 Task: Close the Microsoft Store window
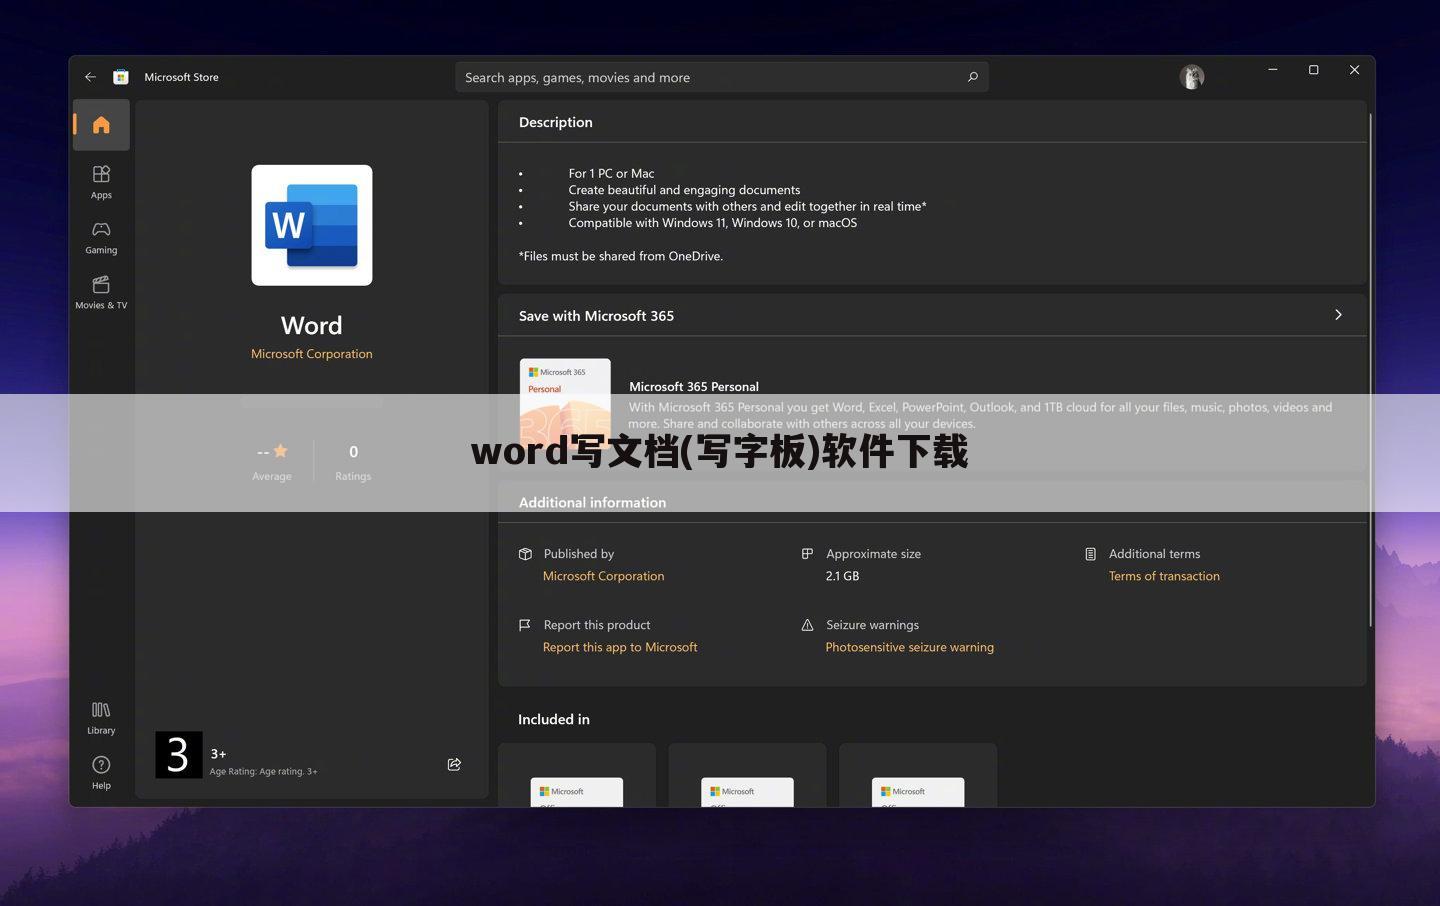(1354, 70)
